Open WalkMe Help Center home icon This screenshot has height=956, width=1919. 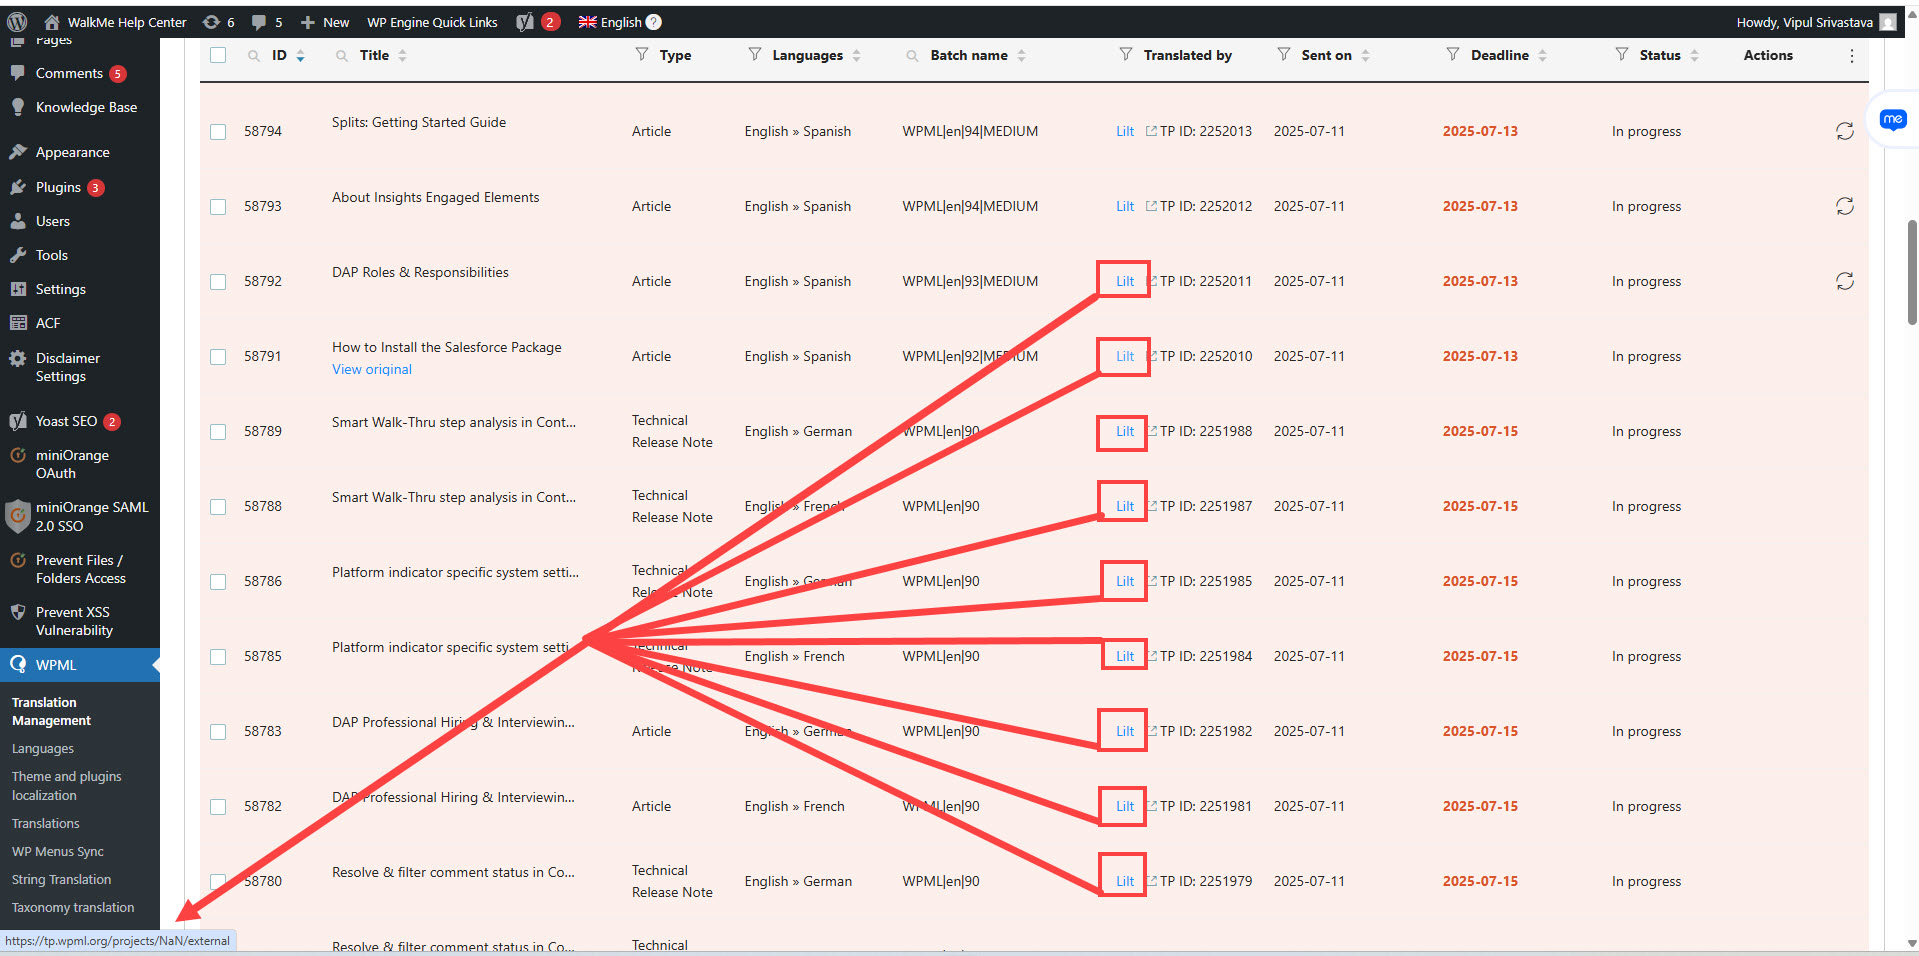(x=52, y=22)
